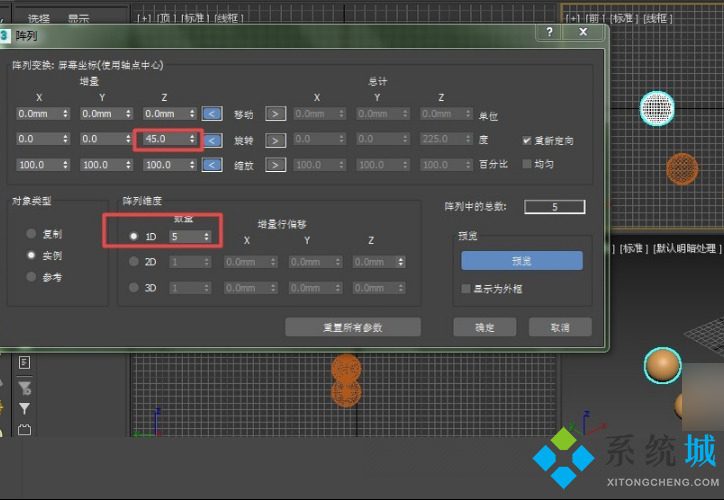Select the orange wireframe sphere in front viewport
724x500 pixels.
(x=682, y=169)
